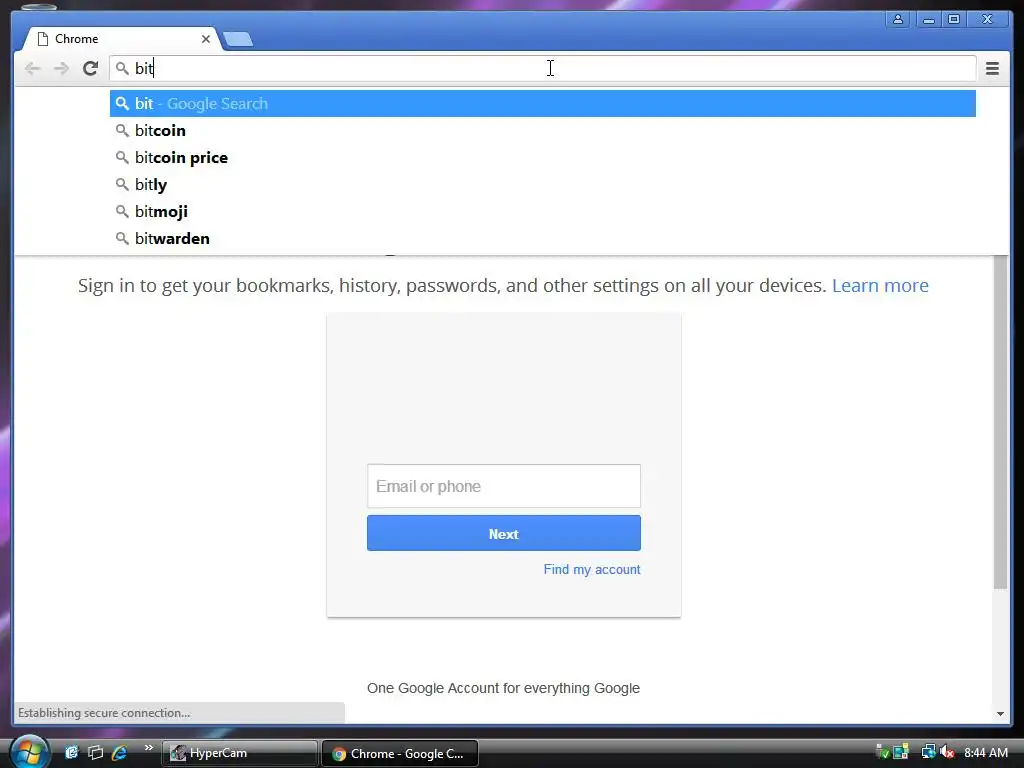
Task: Open the Find my account link
Action: 592,569
